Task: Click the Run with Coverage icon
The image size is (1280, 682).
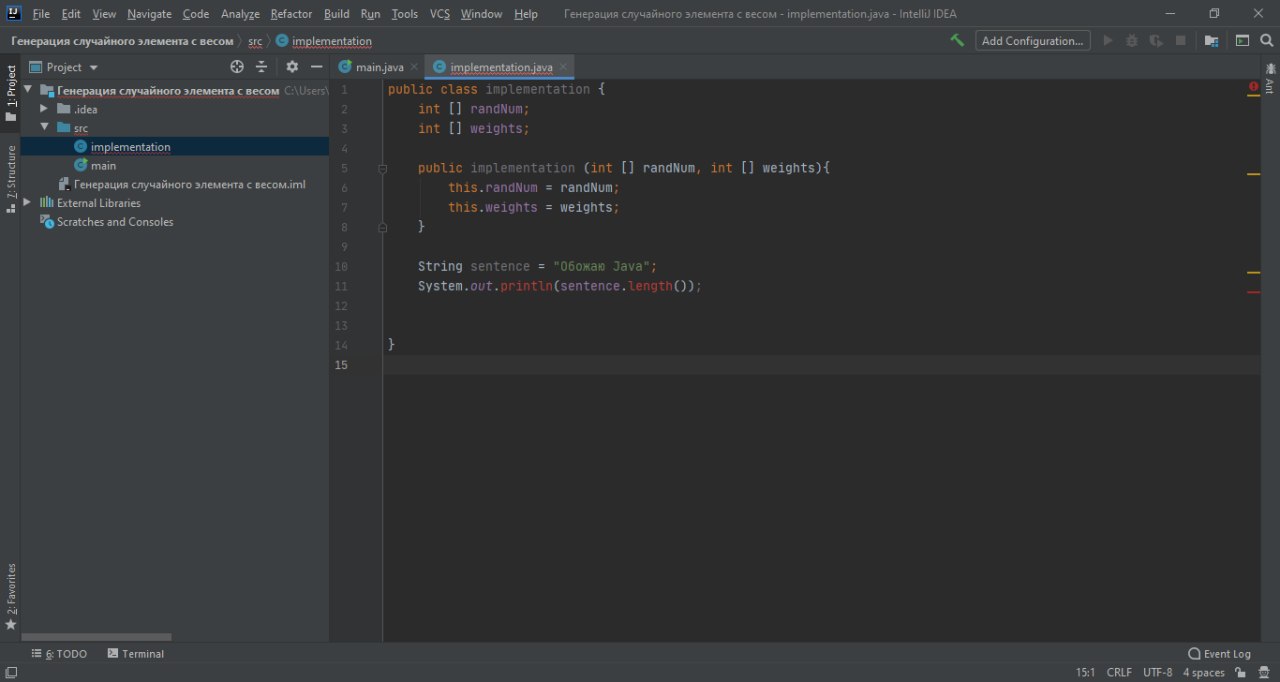Action: [x=1156, y=41]
